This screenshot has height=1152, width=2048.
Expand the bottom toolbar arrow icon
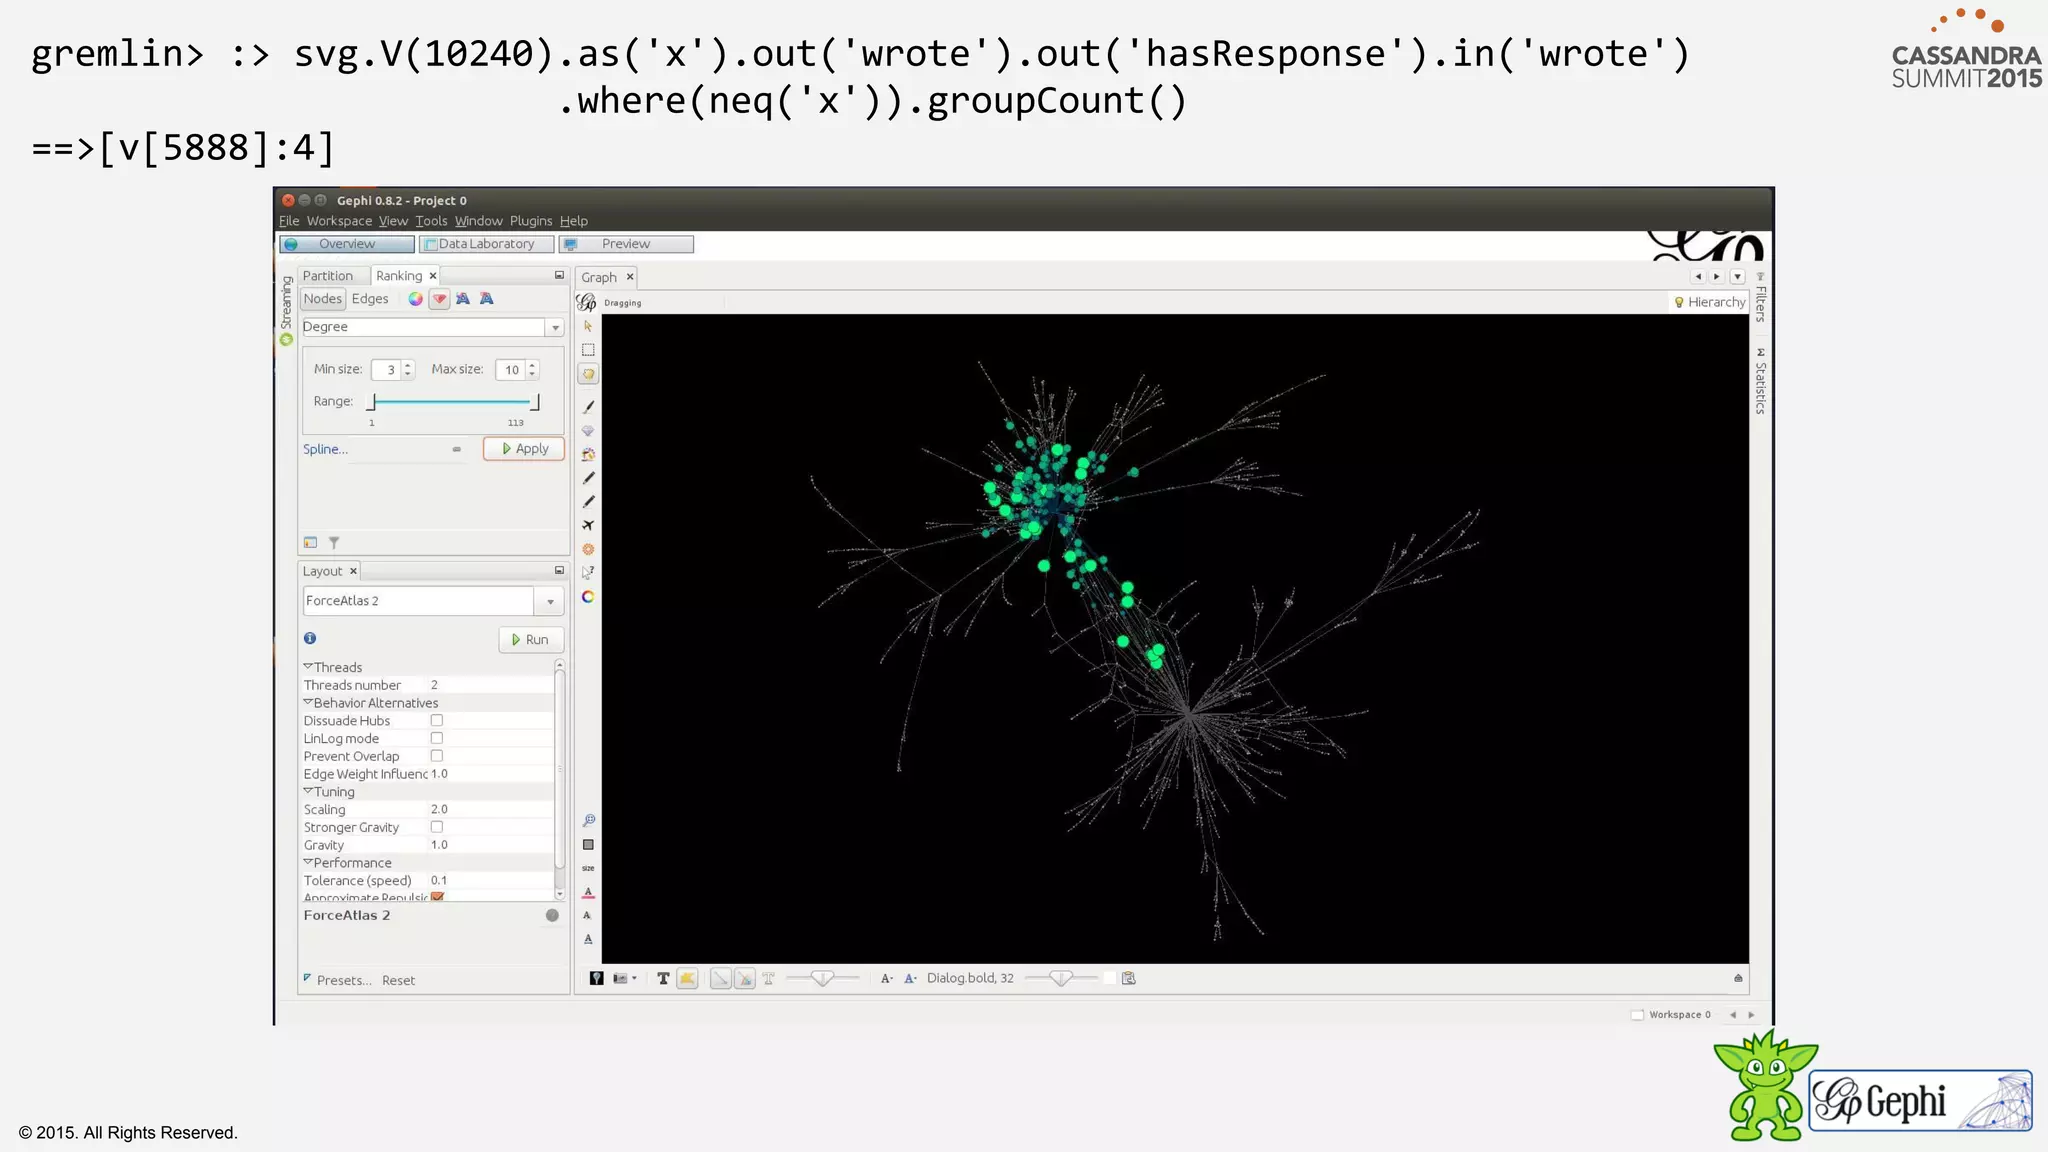(x=1738, y=978)
